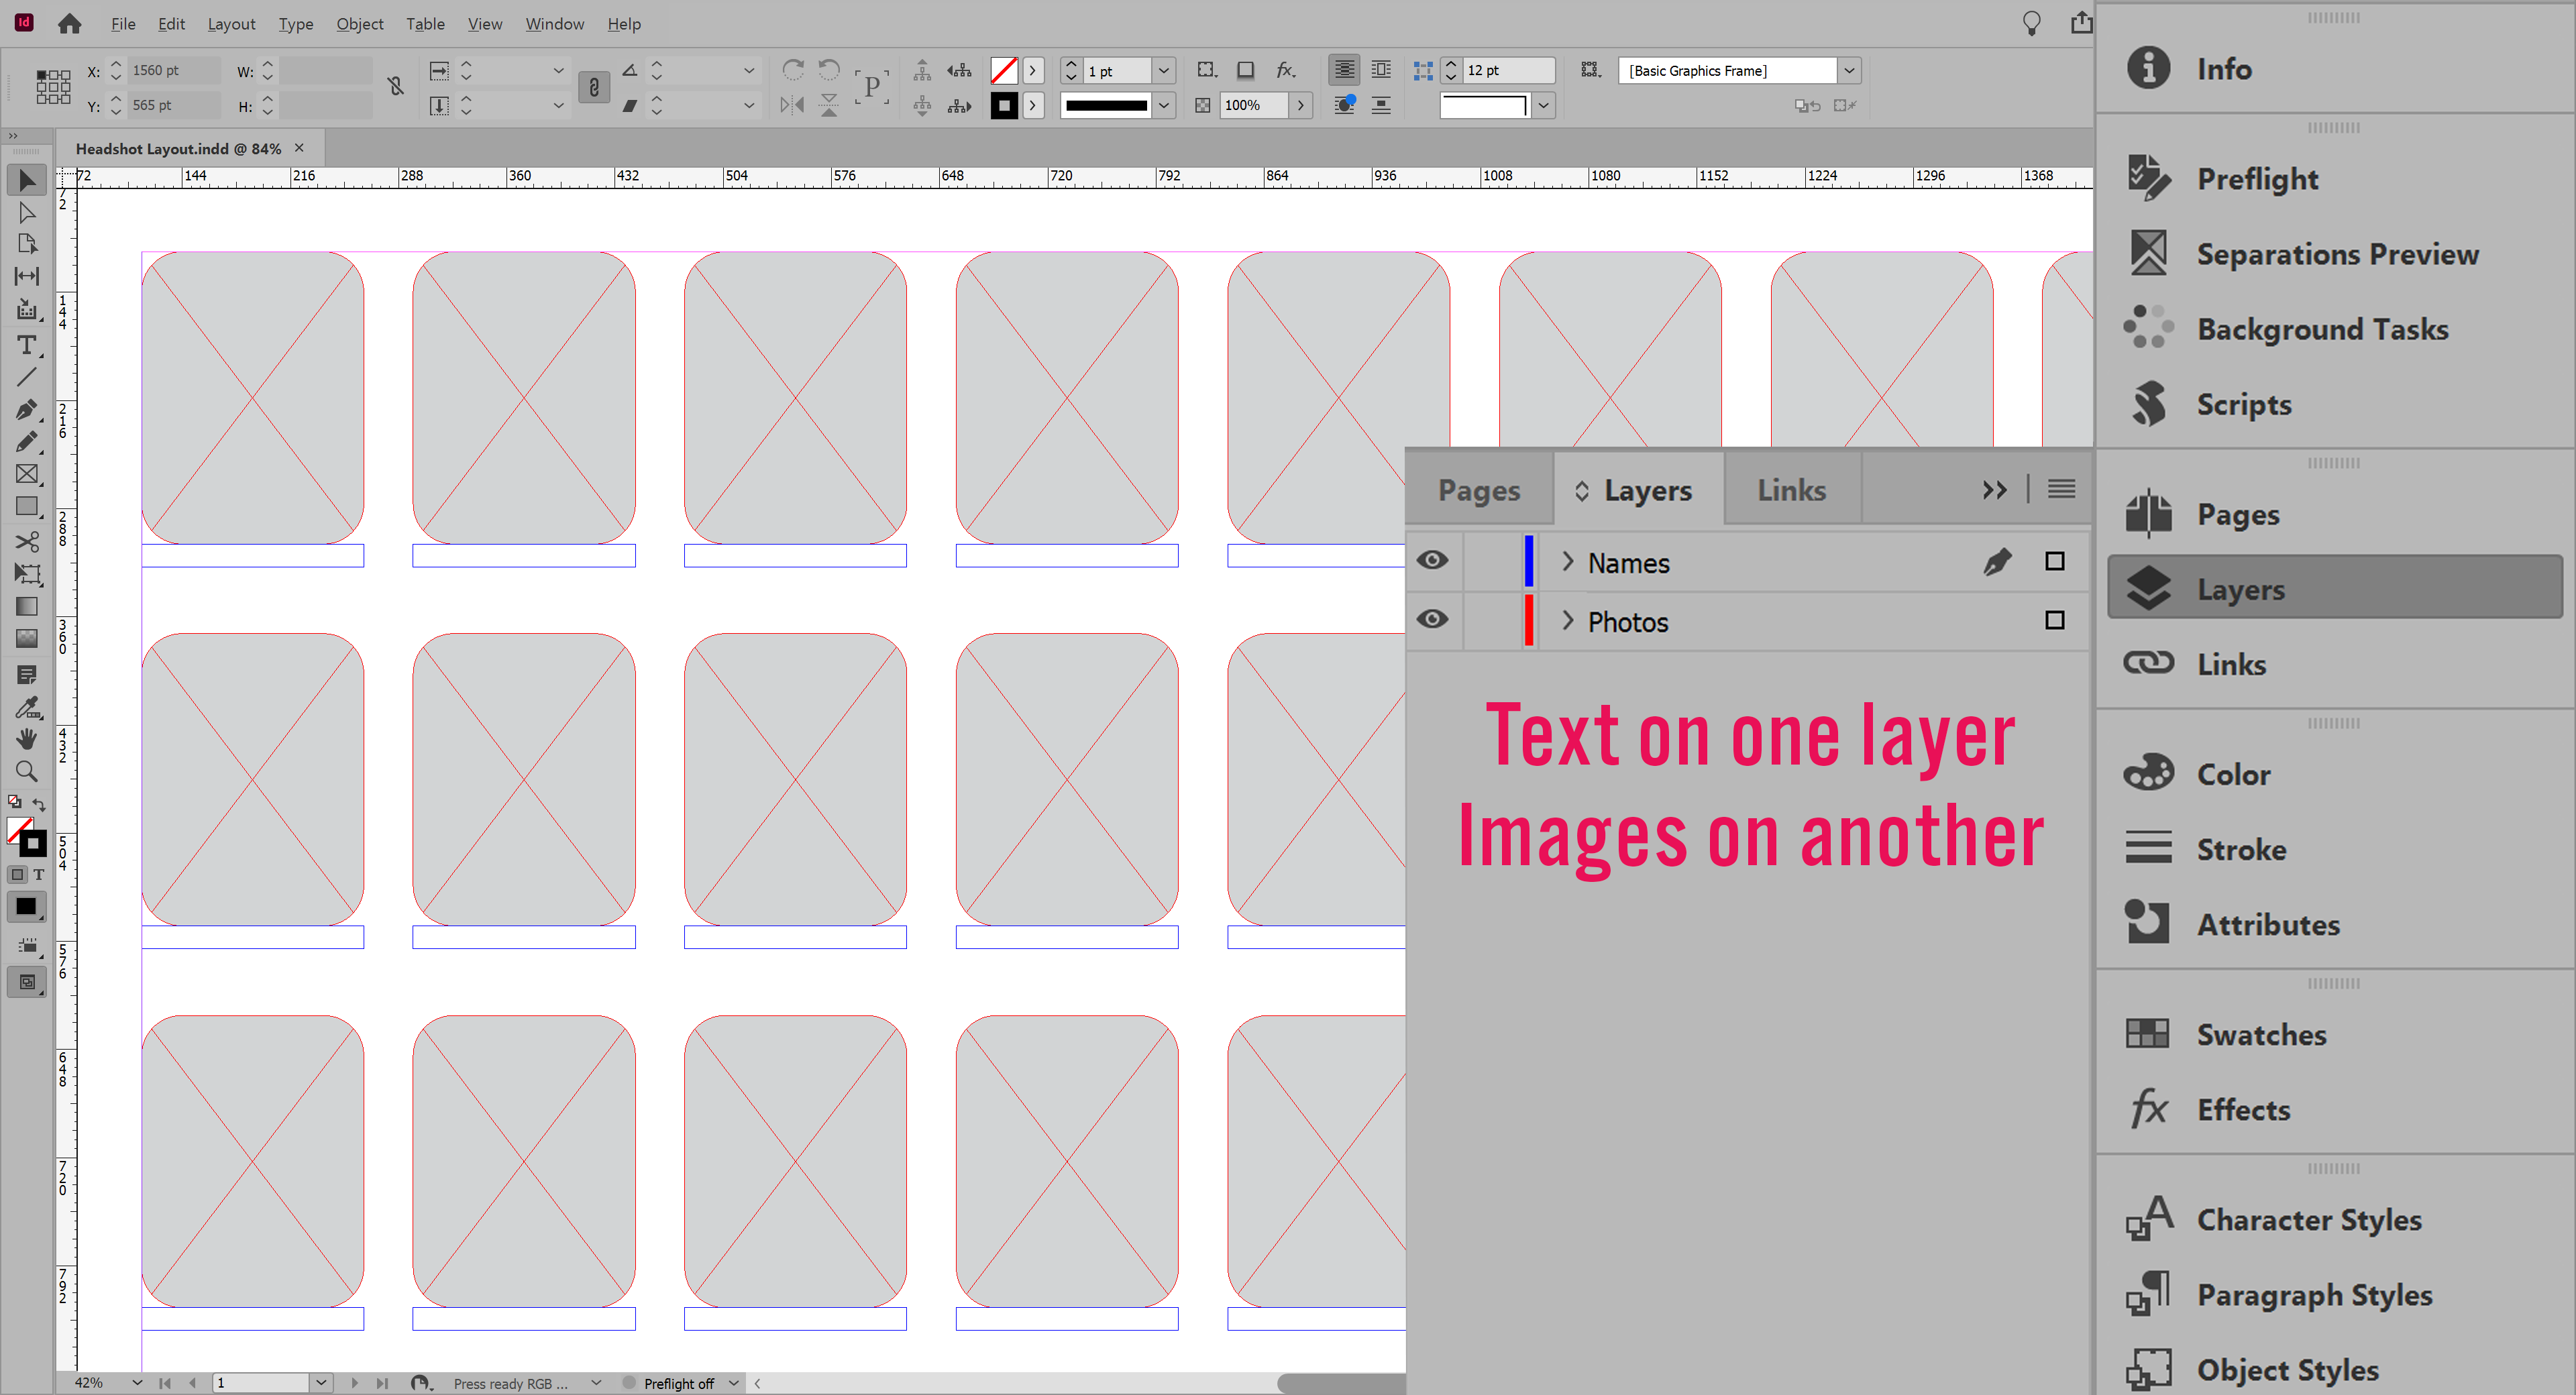Screen dimensions: 2576x1395
Task: Expand the Photos layer contents
Action: tap(1567, 621)
